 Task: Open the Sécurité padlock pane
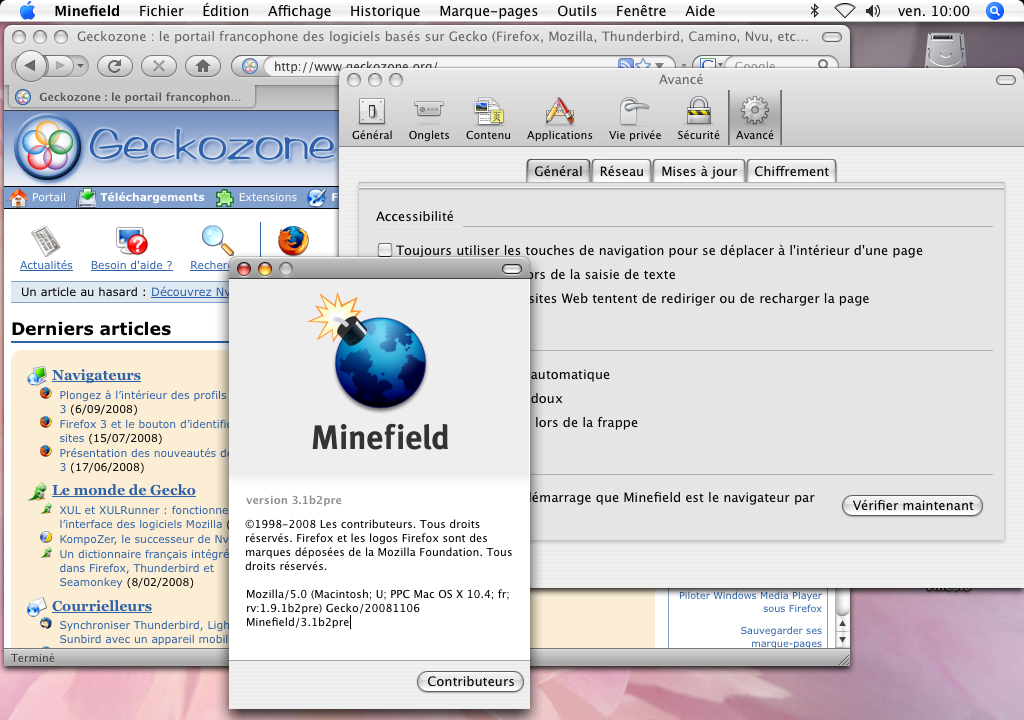[x=698, y=118]
